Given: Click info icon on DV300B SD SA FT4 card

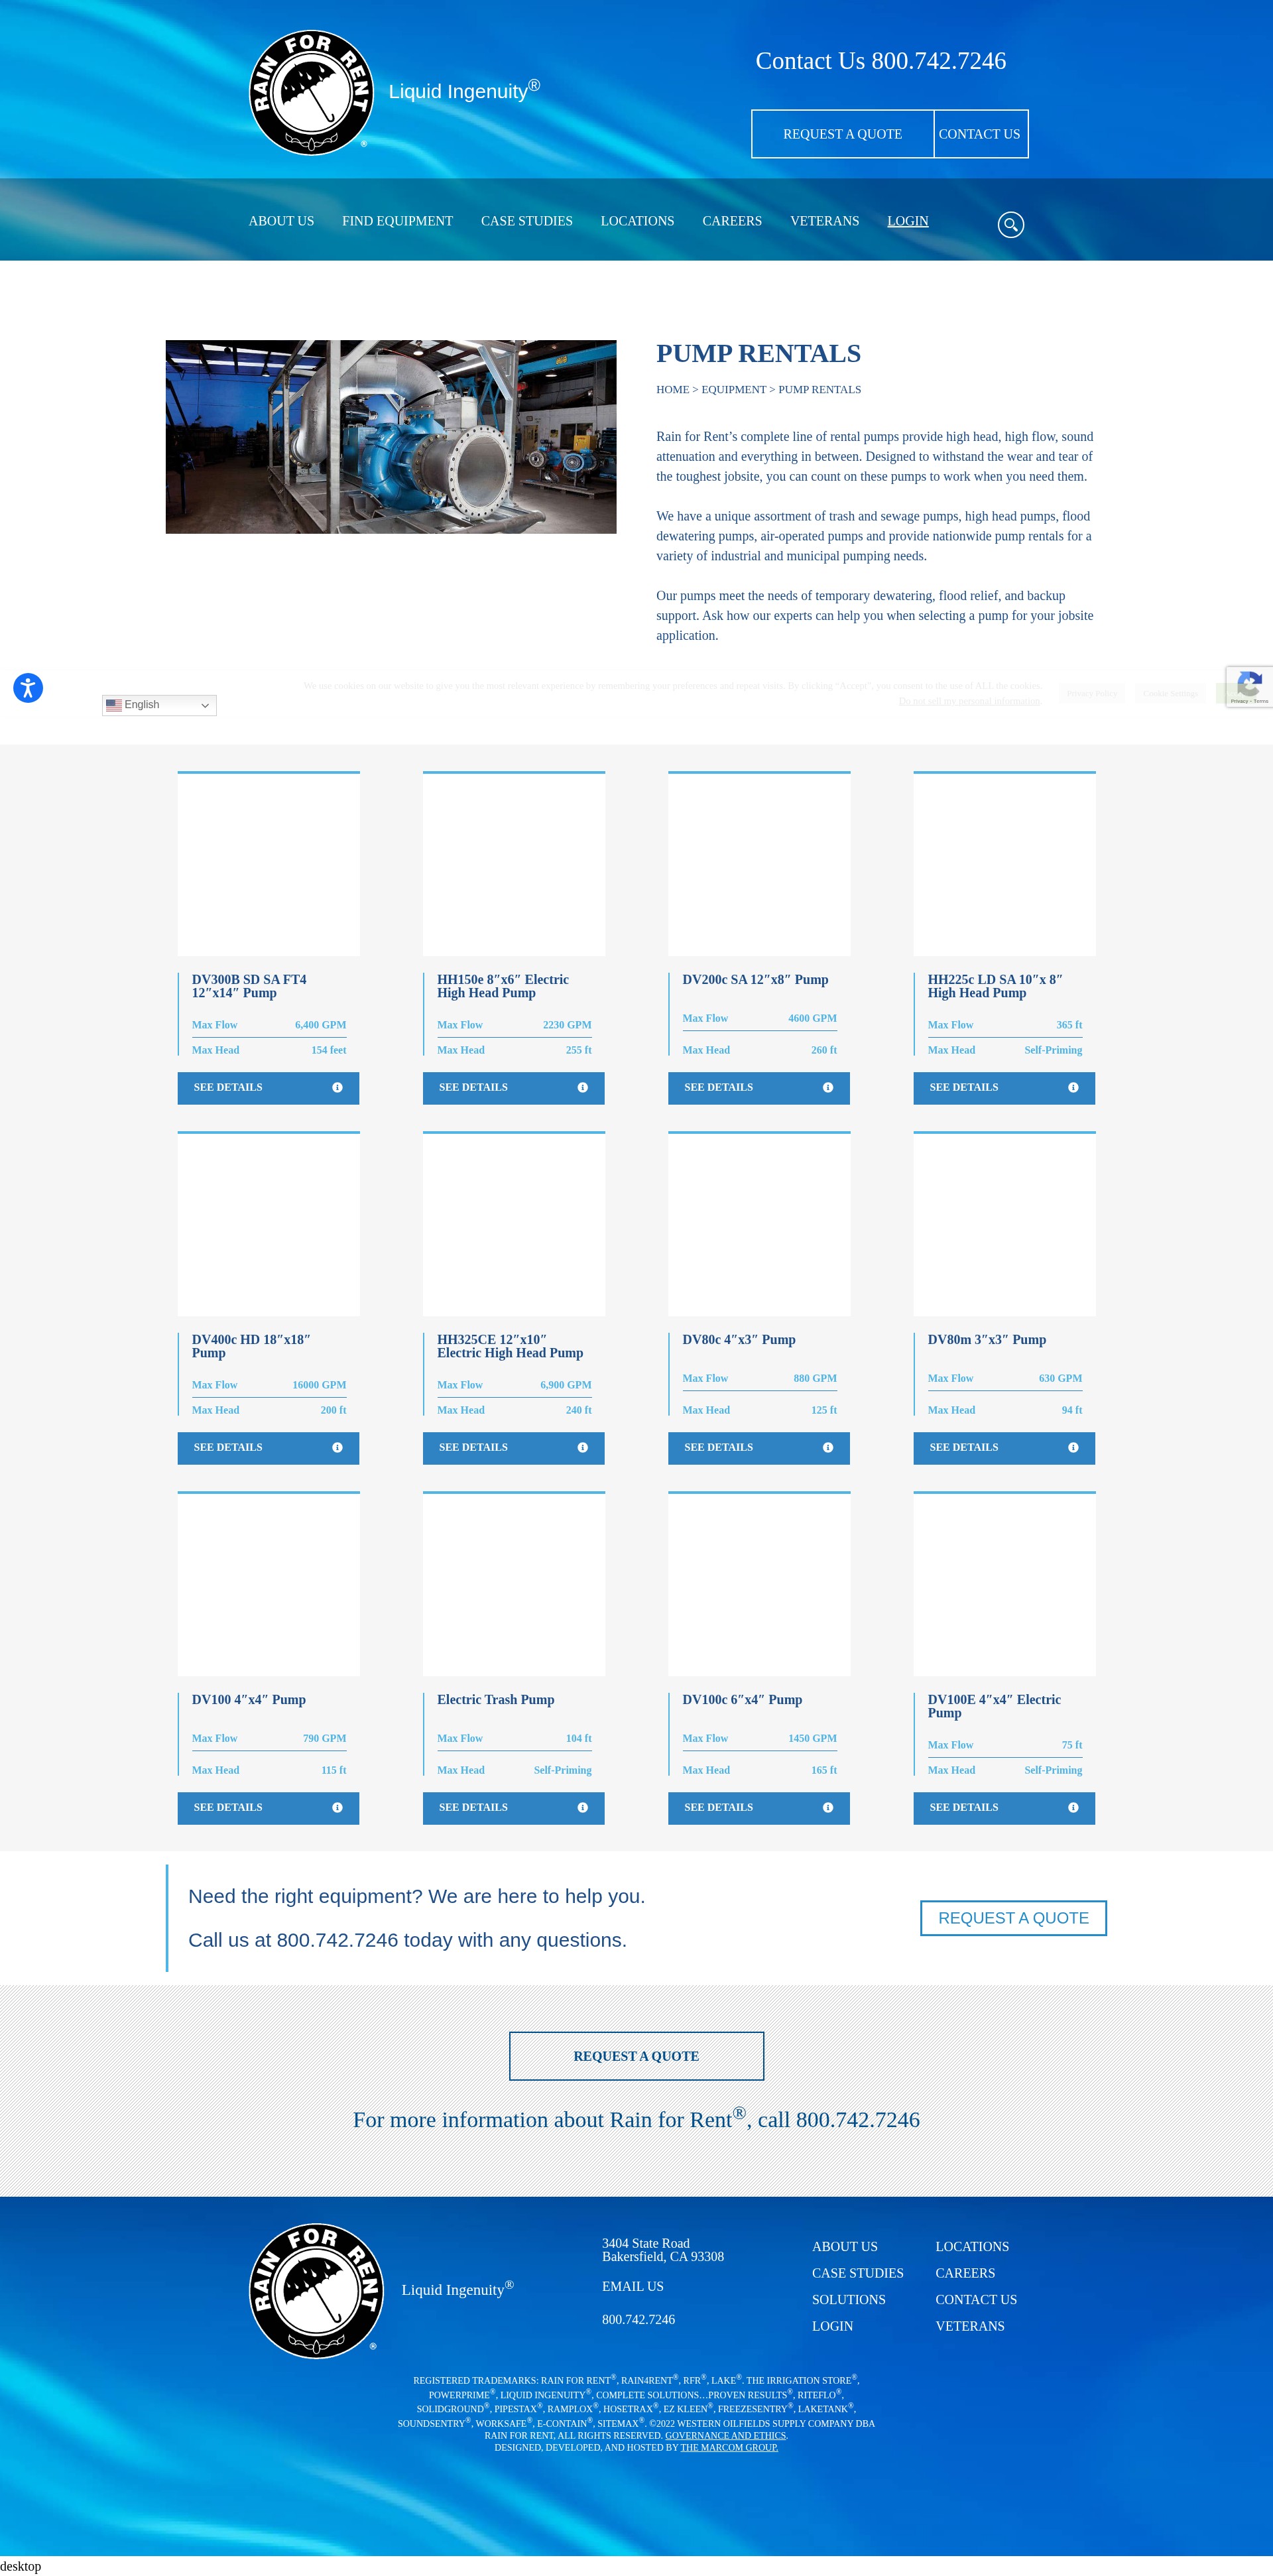Looking at the screenshot, I should (337, 1088).
